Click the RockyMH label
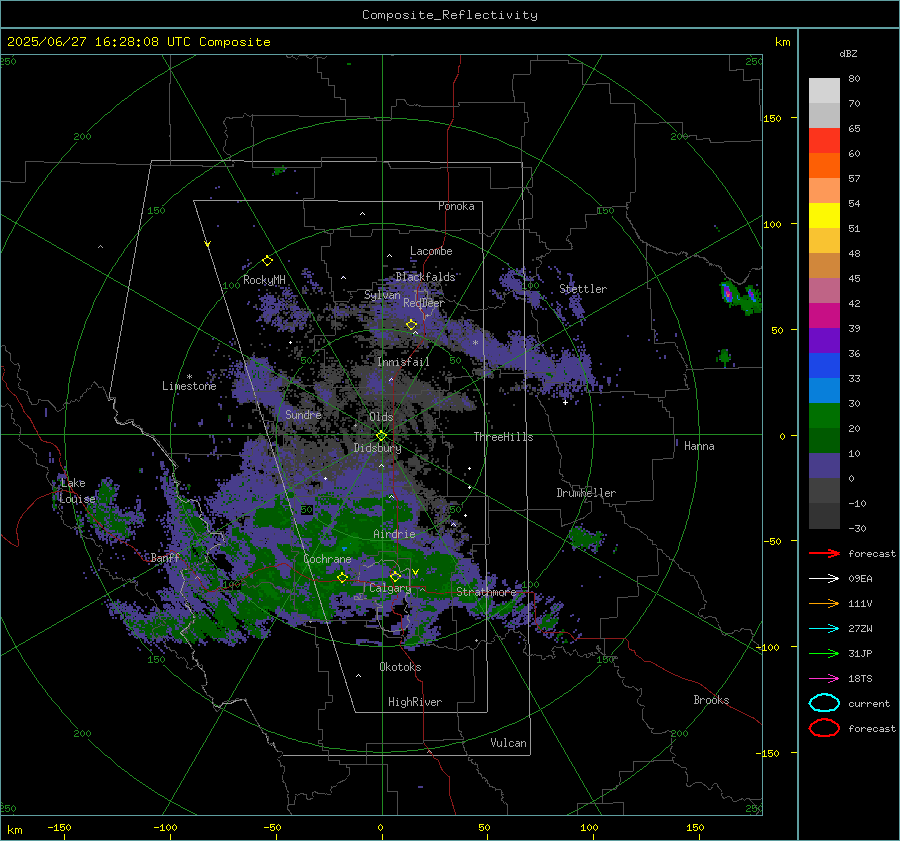Image resolution: width=900 pixels, height=841 pixels. point(264,280)
